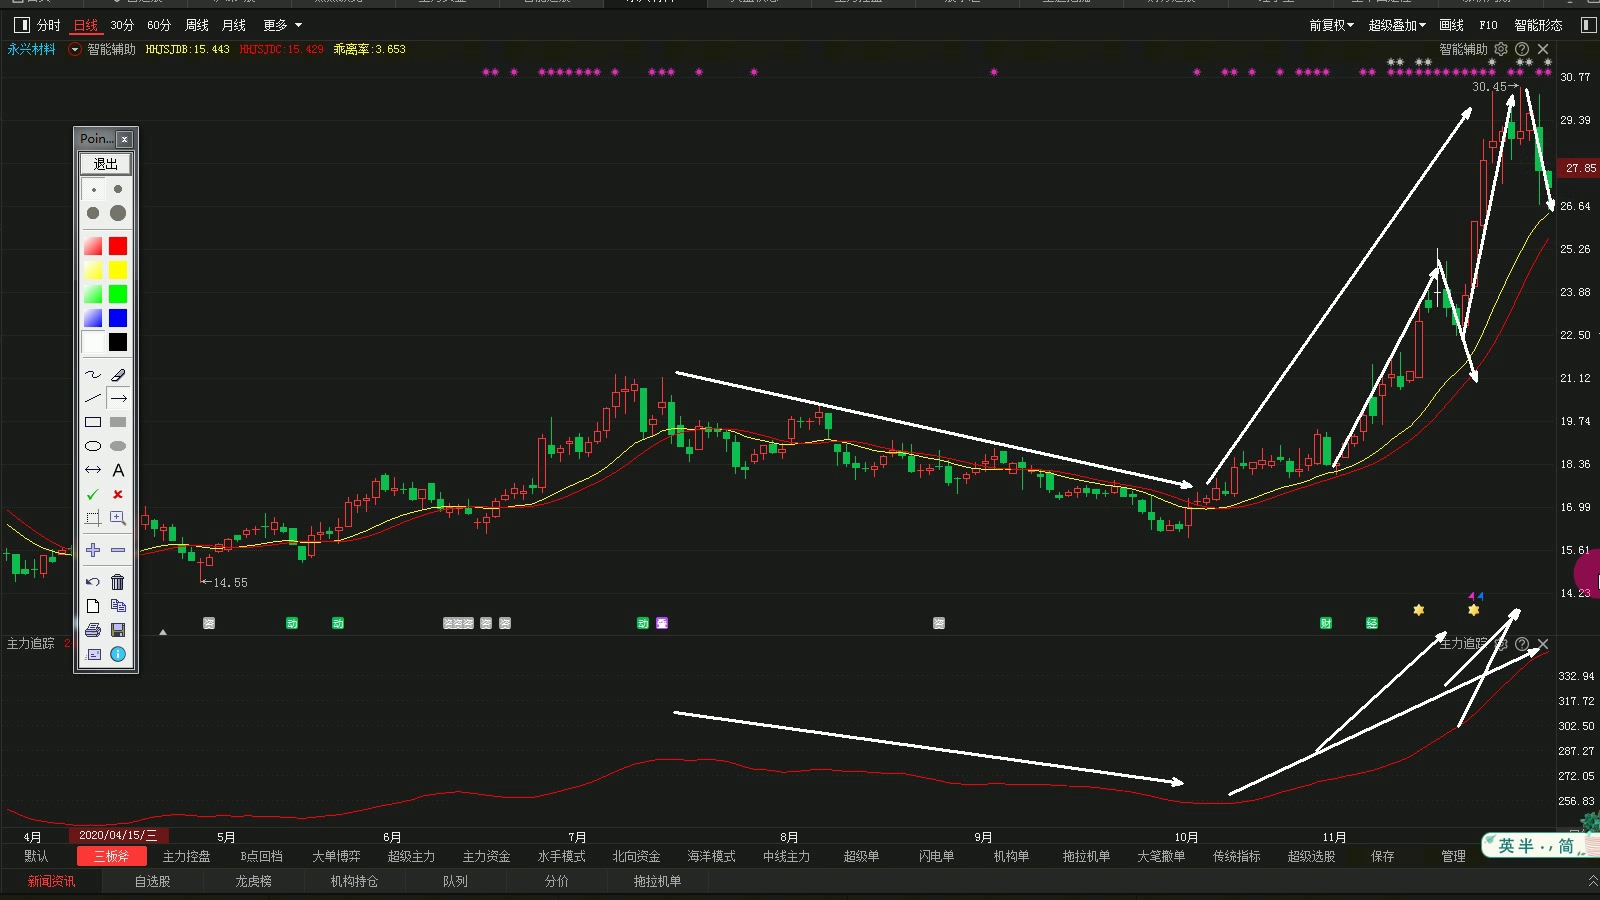1600x900 pixels.
Task: Pick the translucent red color swatch
Action: 93,246
